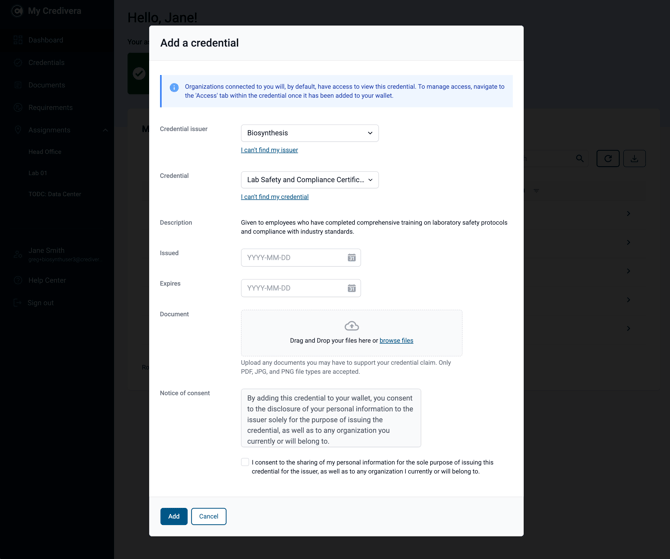The image size is (670, 559).
Task: Click the My Credivera logo icon
Action: (x=17, y=11)
